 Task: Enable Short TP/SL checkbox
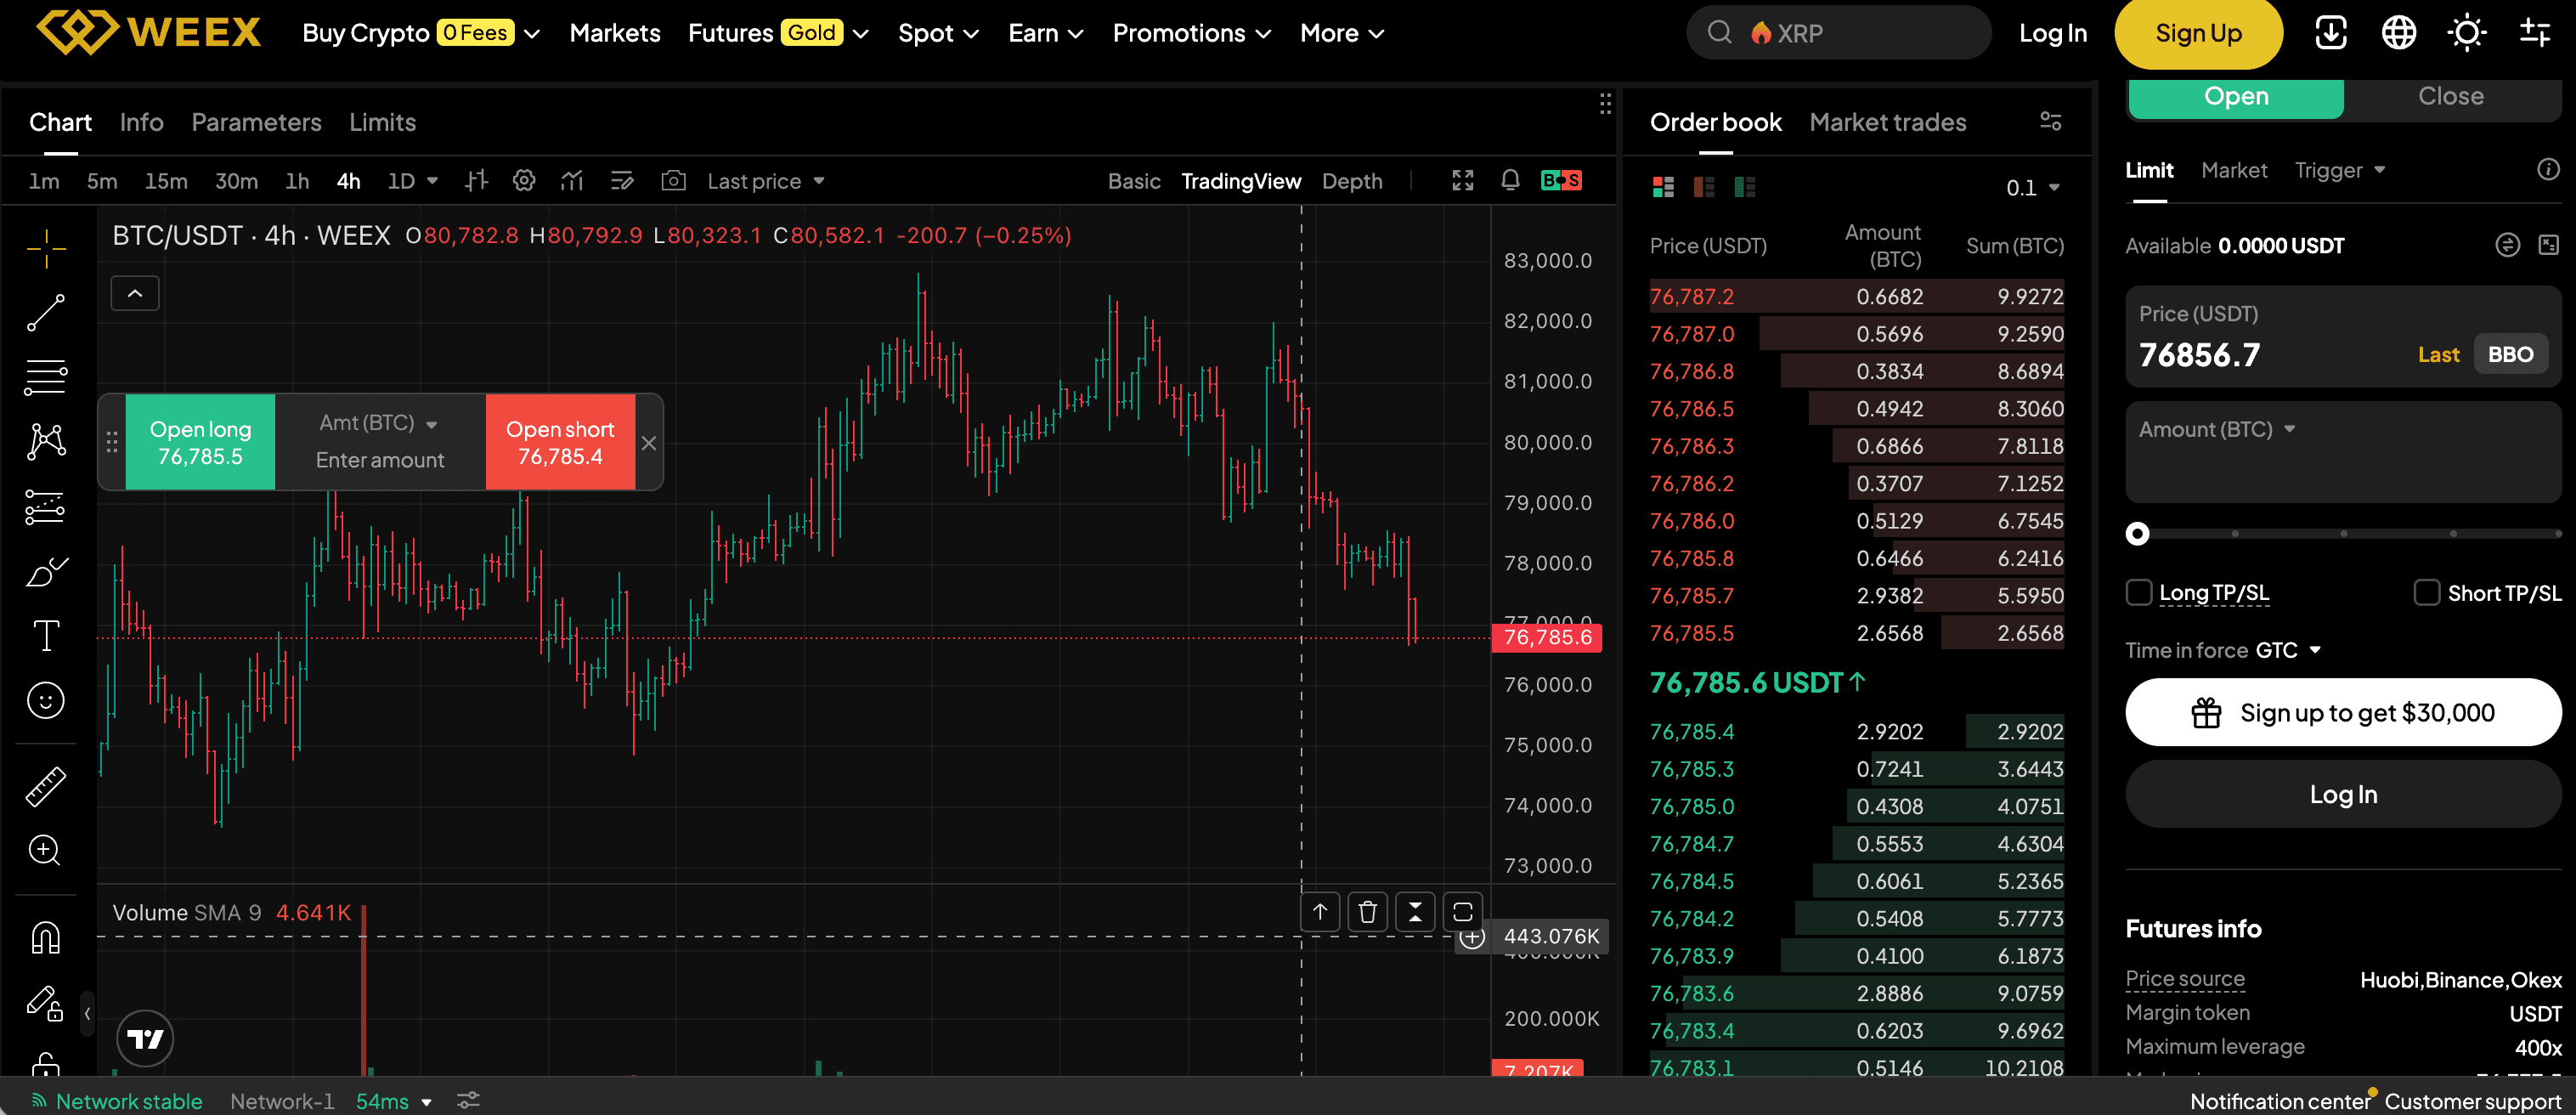pos(2427,593)
